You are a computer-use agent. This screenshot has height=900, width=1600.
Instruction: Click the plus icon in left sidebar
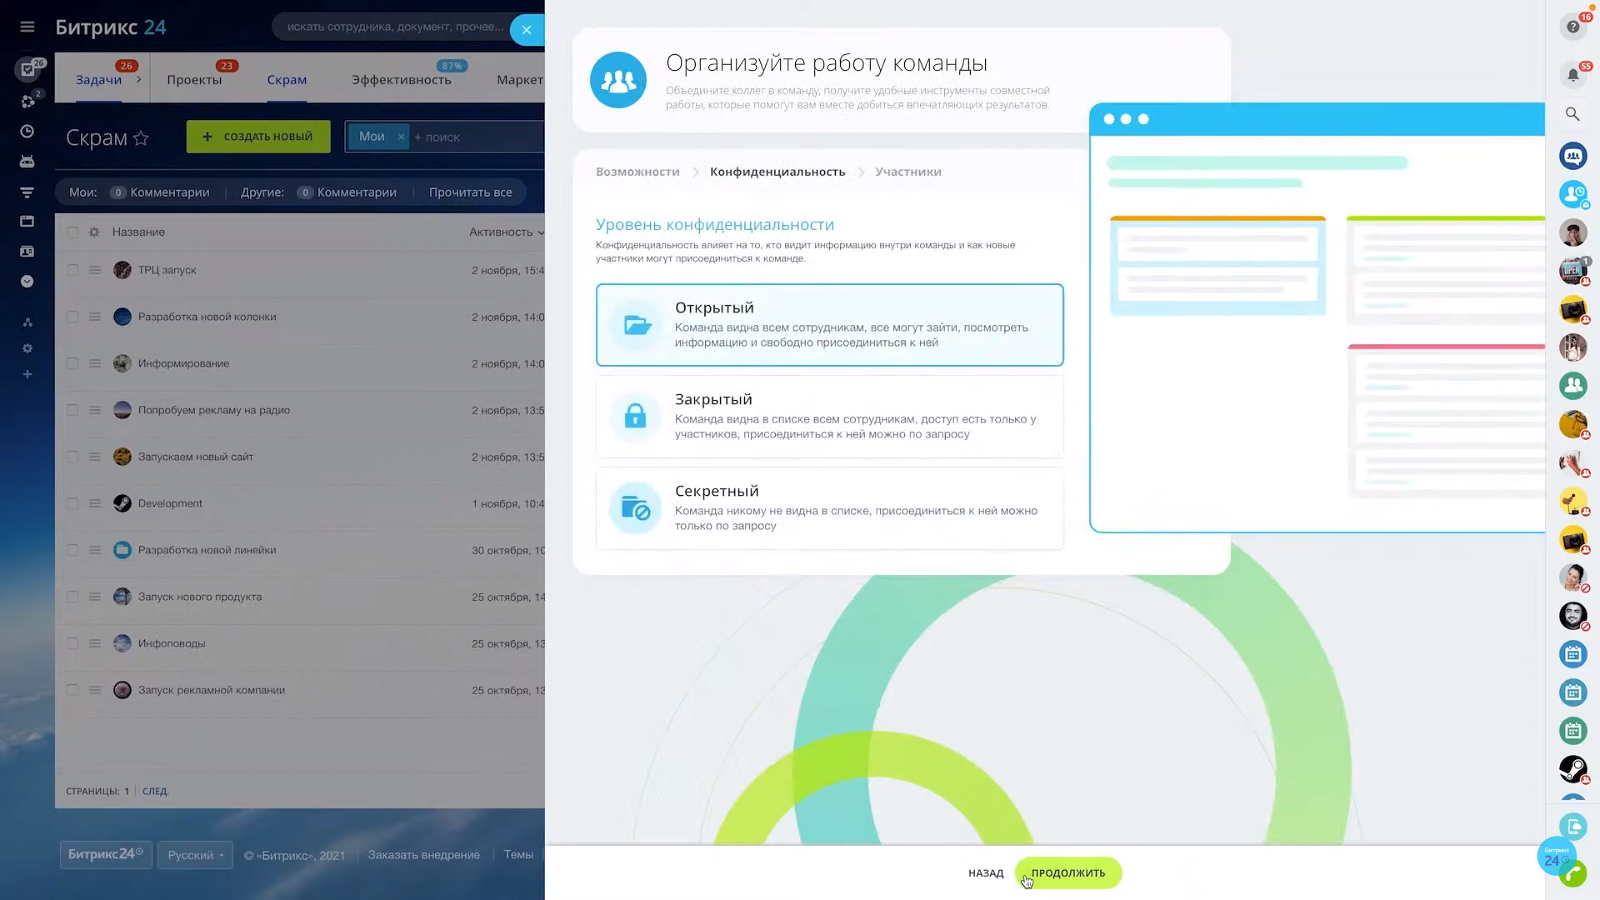(27, 374)
